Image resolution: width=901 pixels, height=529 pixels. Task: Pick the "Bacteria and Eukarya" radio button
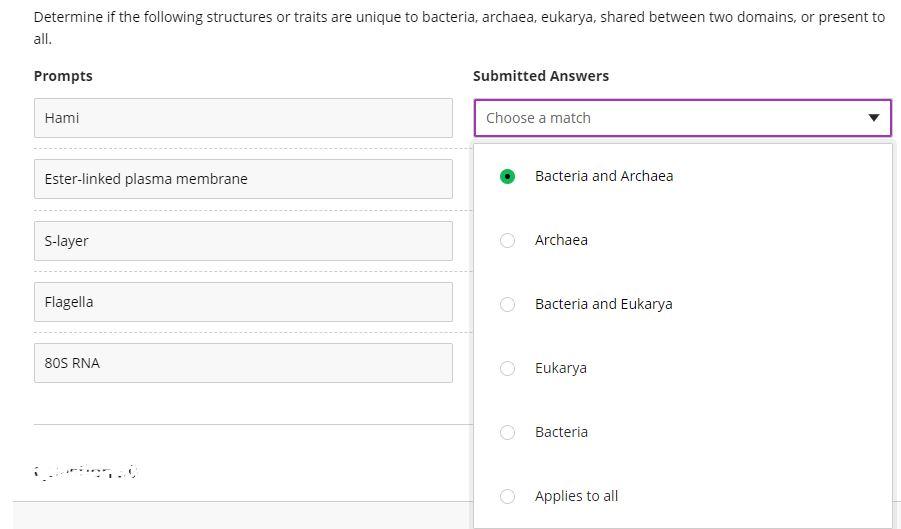pos(508,304)
